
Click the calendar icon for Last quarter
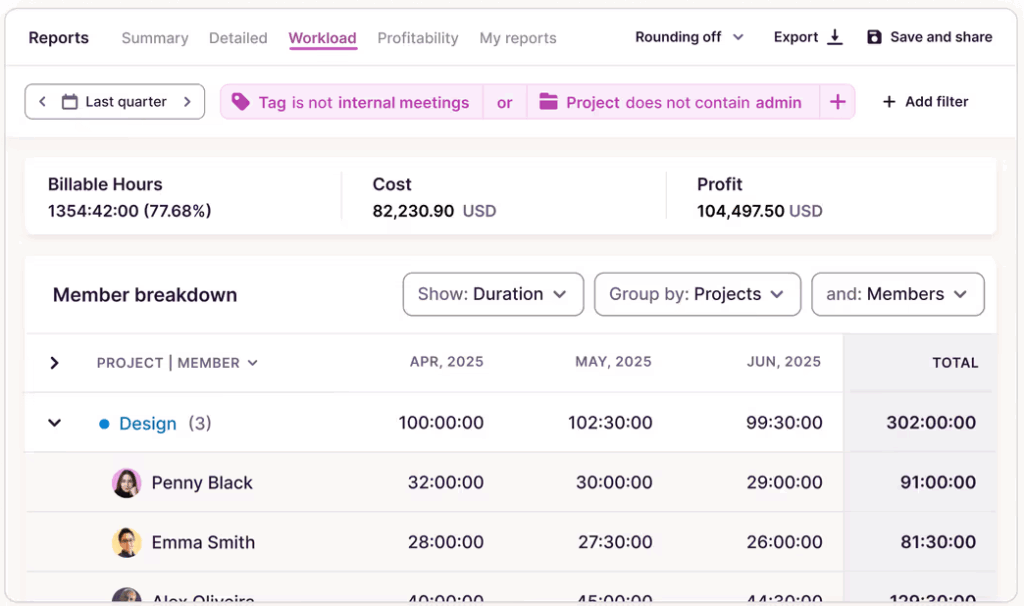[x=70, y=102]
